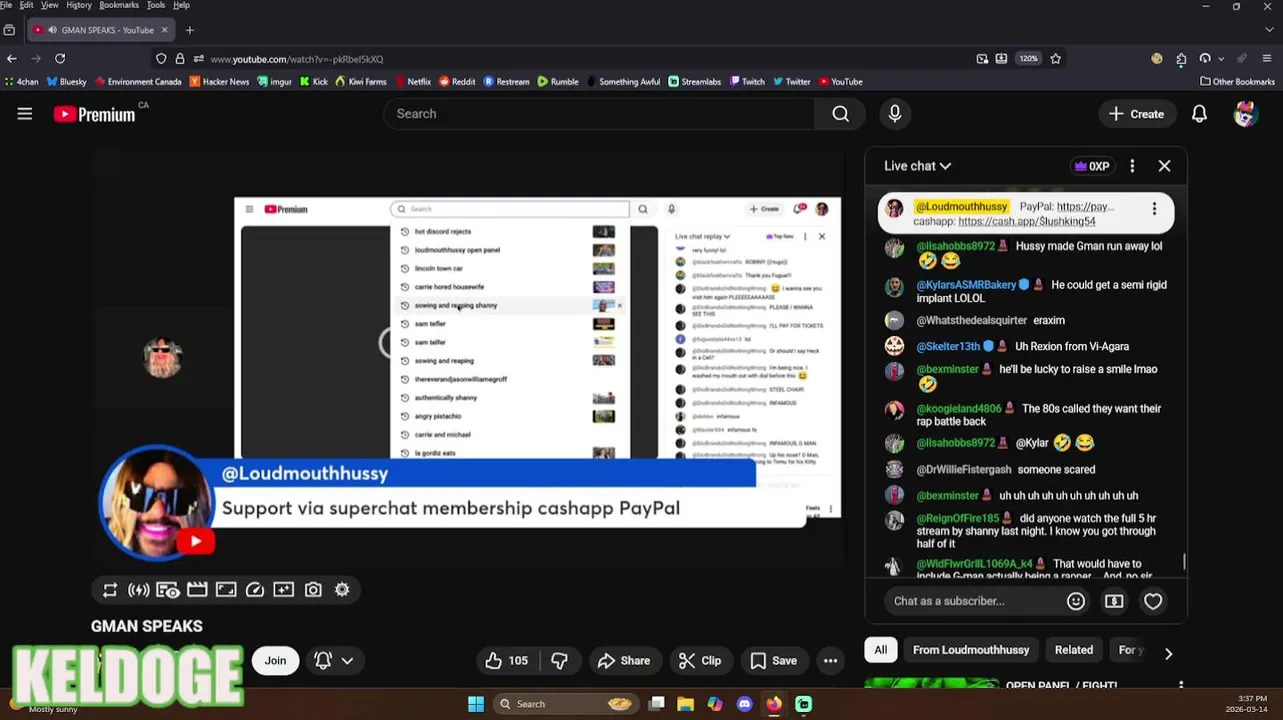This screenshot has height=720, width=1283.
Task: Like the video with thumbs up
Action: [507, 661]
